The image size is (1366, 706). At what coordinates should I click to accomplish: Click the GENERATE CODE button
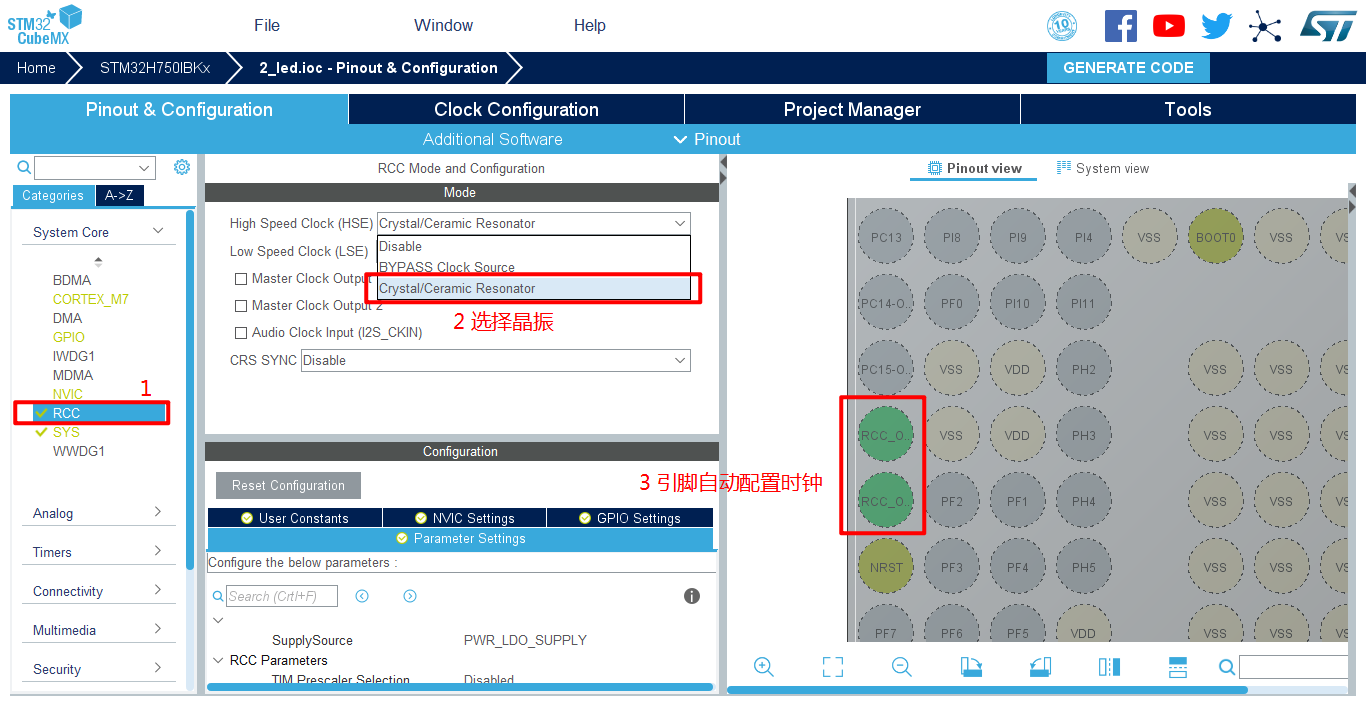pos(1128,68)
